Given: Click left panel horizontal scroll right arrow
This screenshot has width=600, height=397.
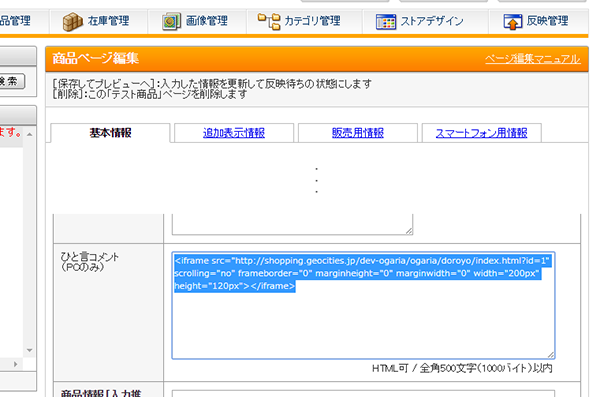Looking at the screenshot, I should tap(15, 364).
